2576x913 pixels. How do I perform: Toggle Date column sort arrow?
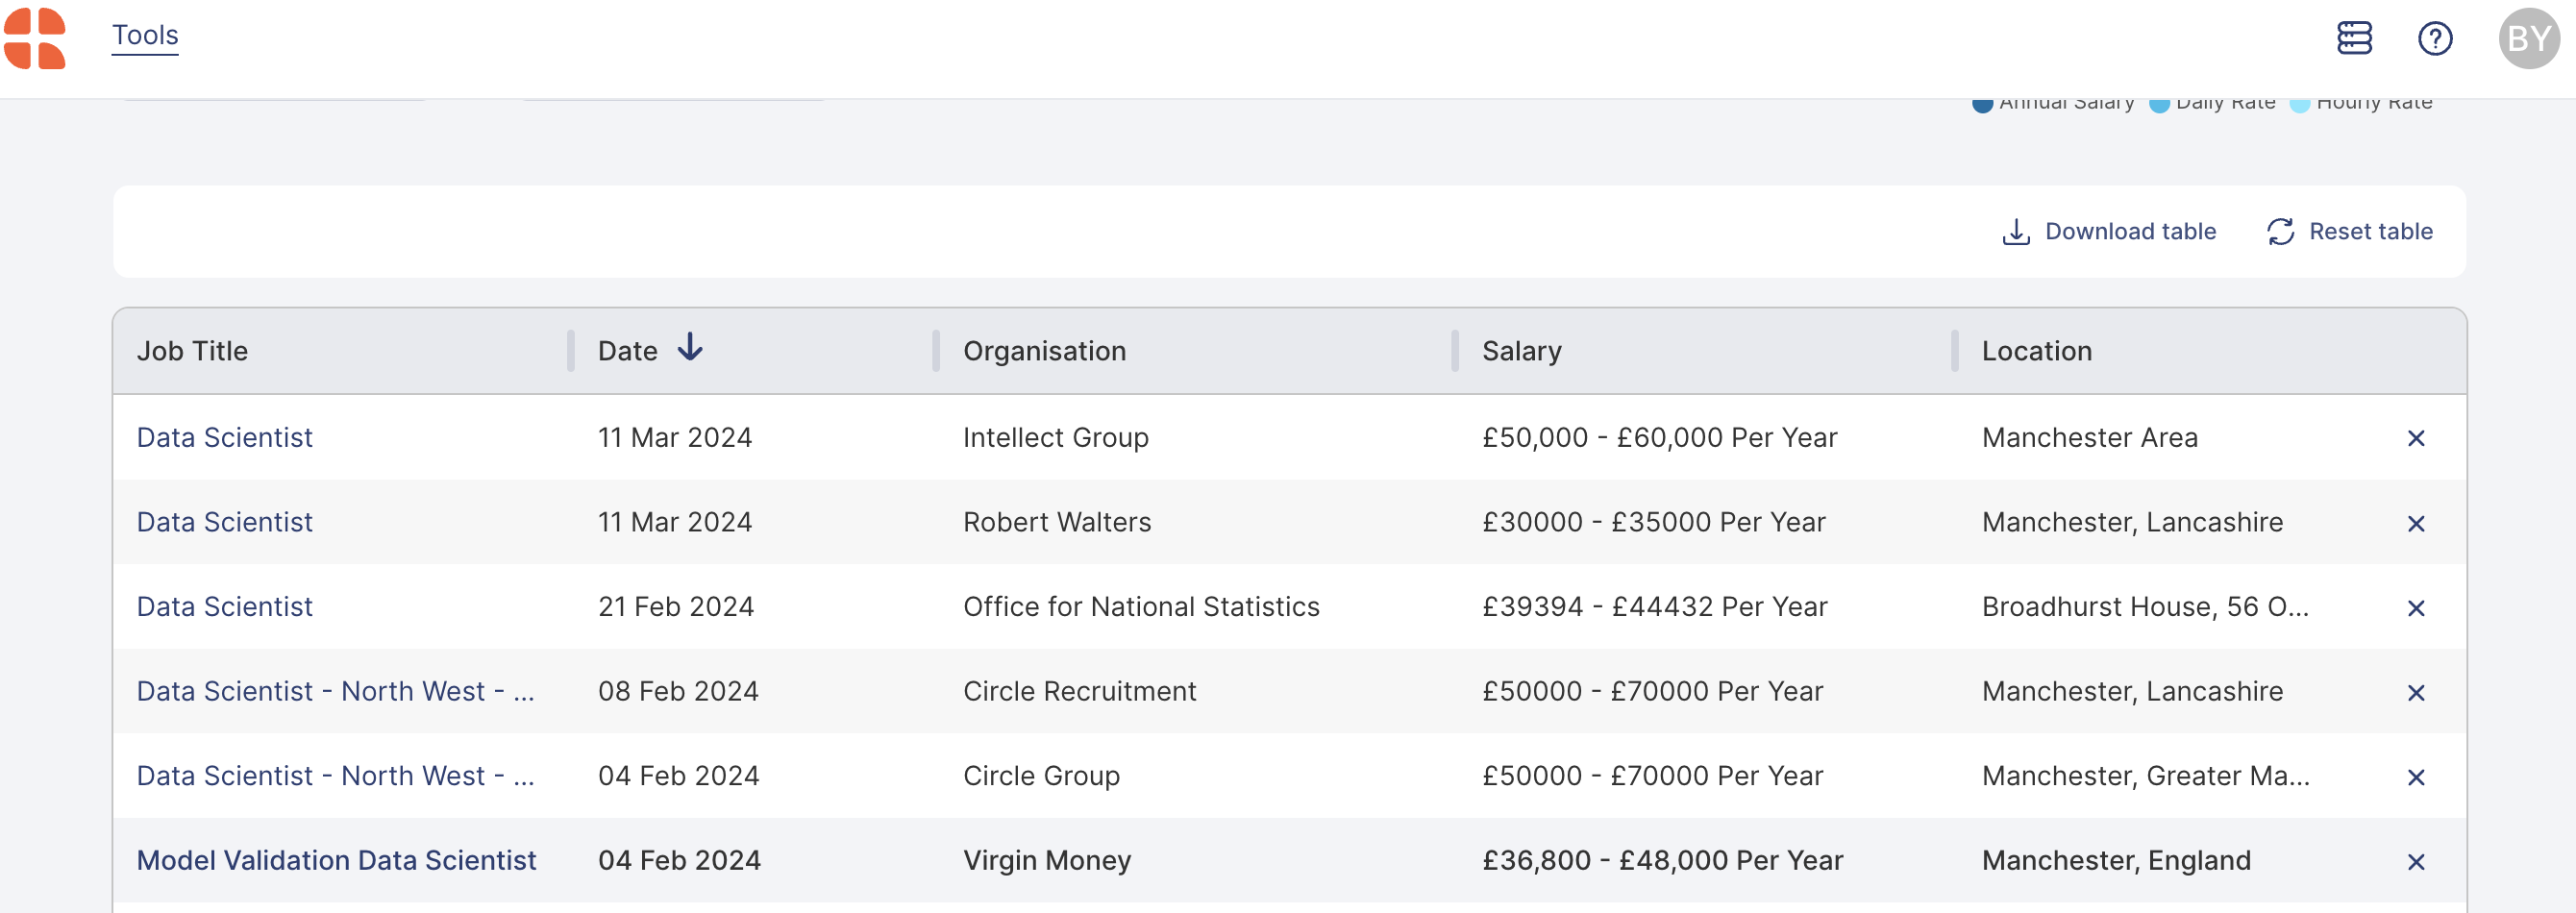pyautogui.click(x=690, y=349)
